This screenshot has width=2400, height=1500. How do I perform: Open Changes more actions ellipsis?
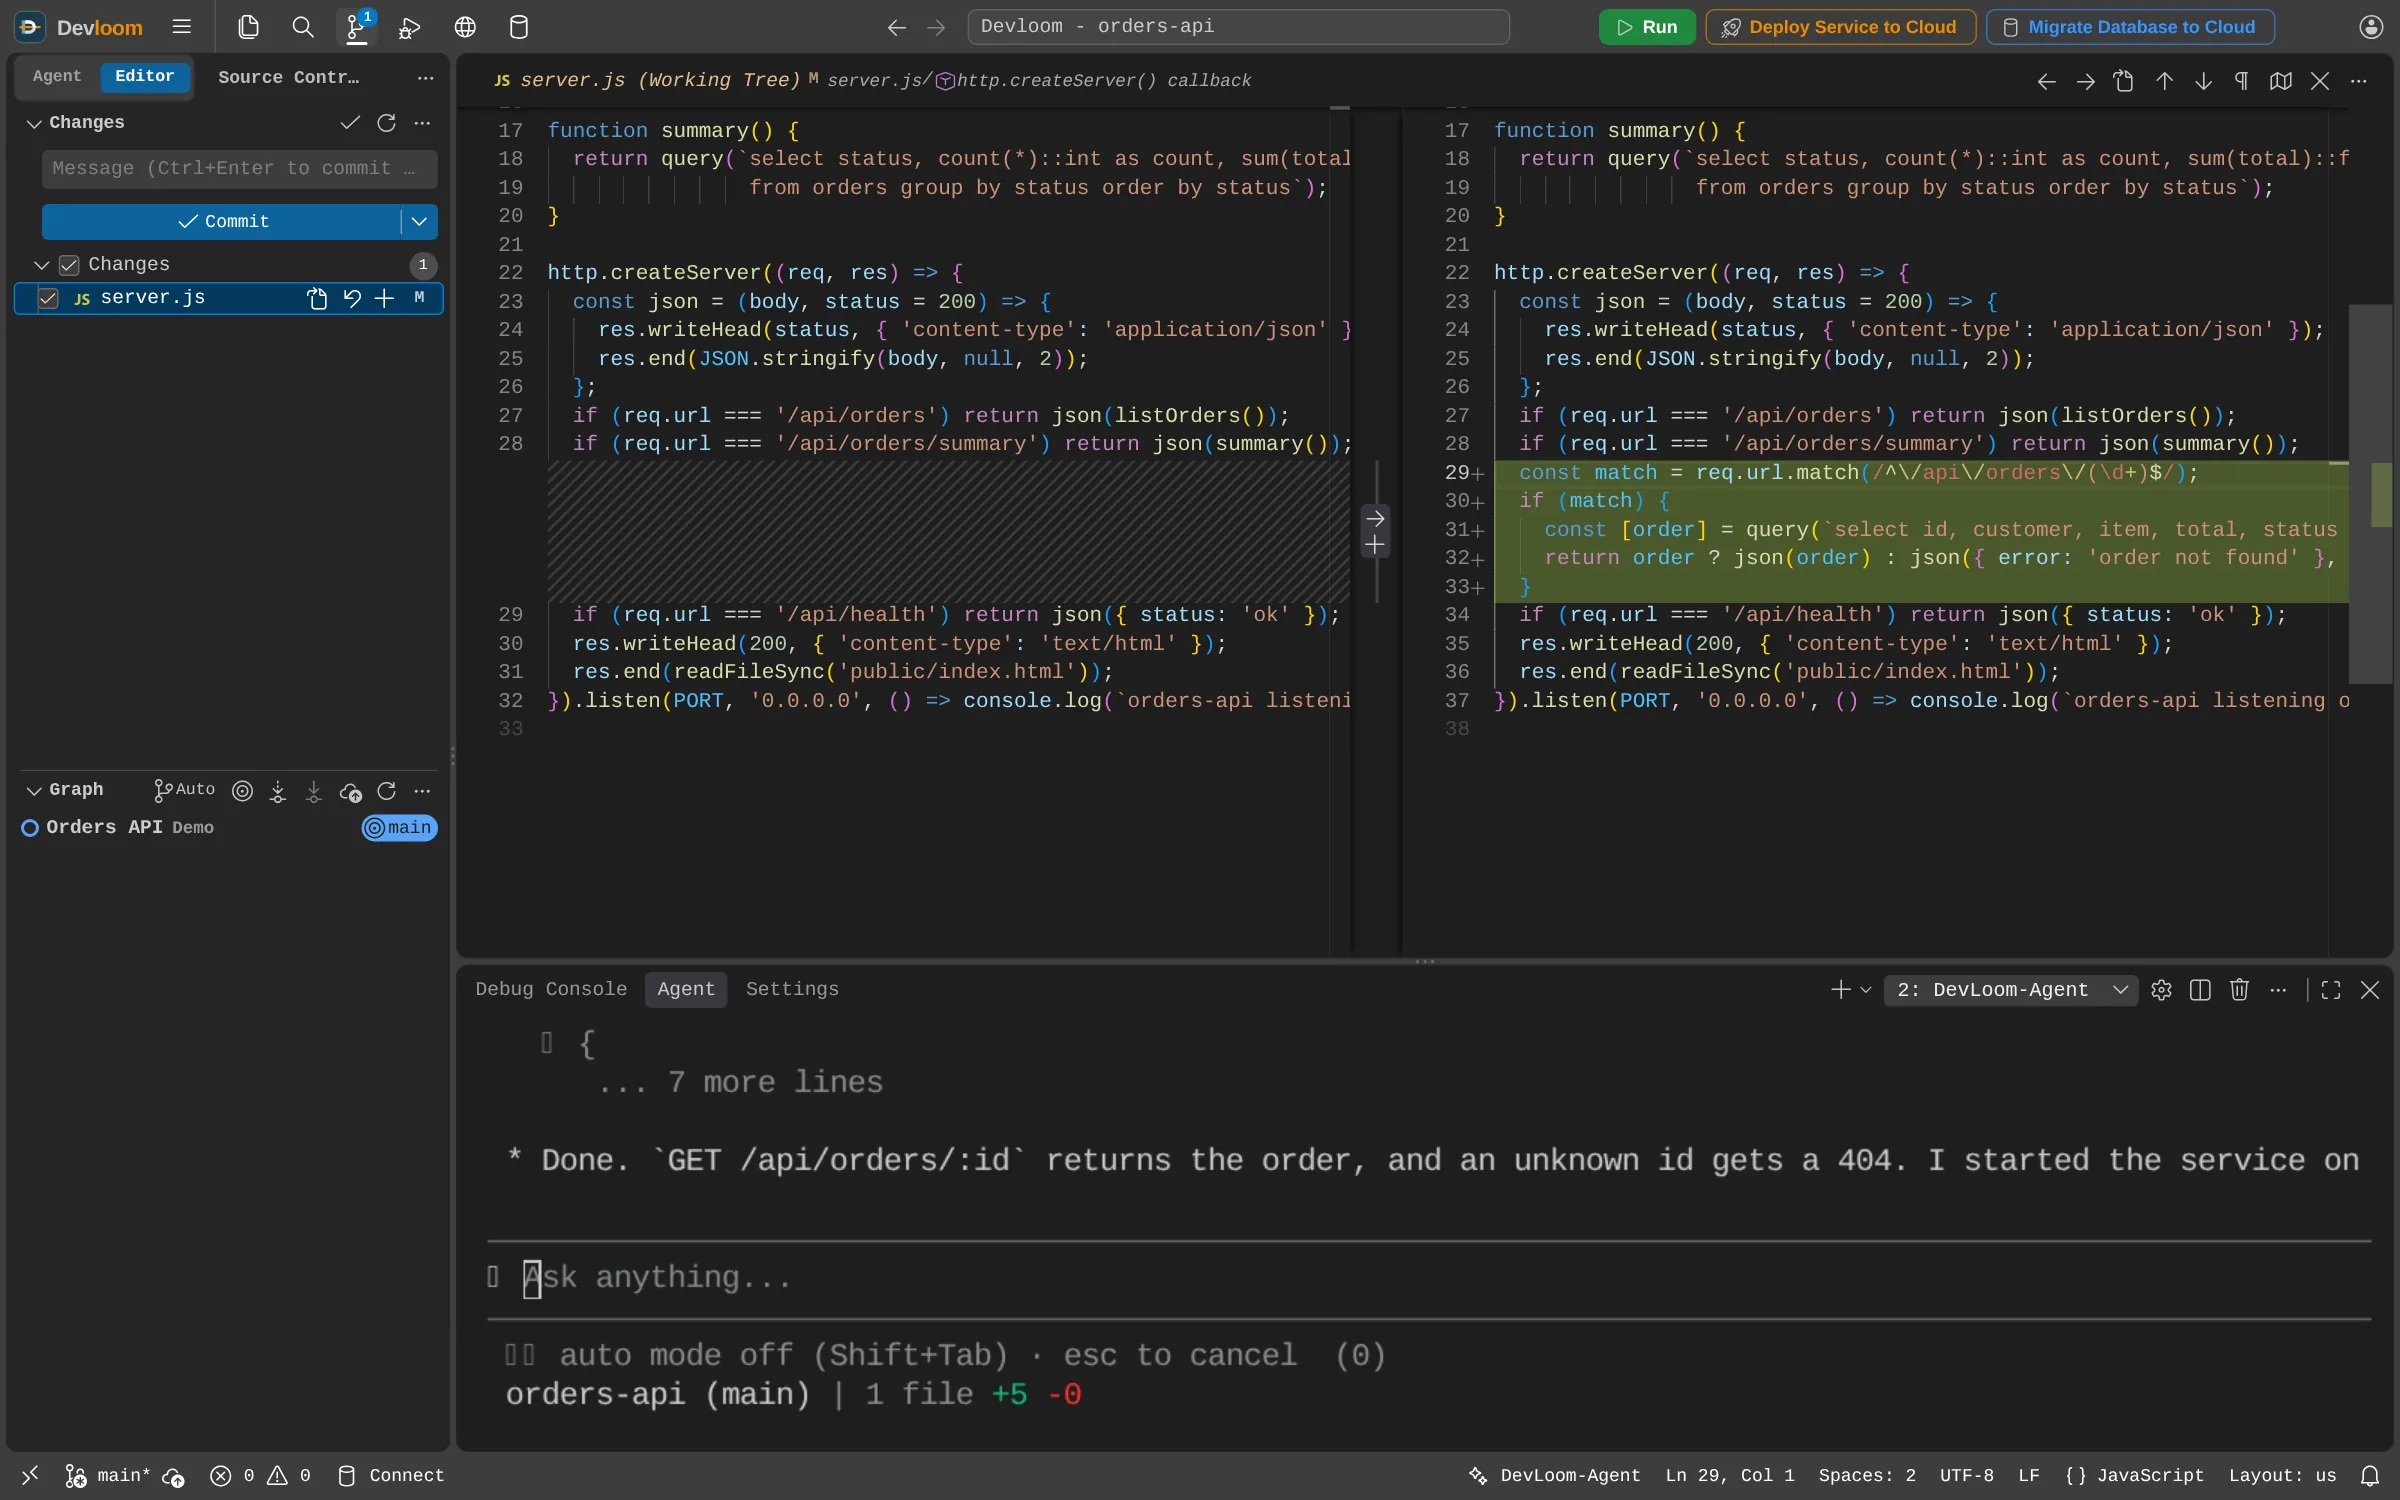pyautogui.click(x=422, y=122)
